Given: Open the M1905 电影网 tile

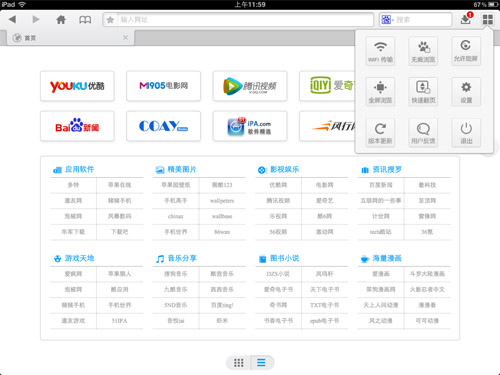Looking at the screenshot, I should (163, 86).
